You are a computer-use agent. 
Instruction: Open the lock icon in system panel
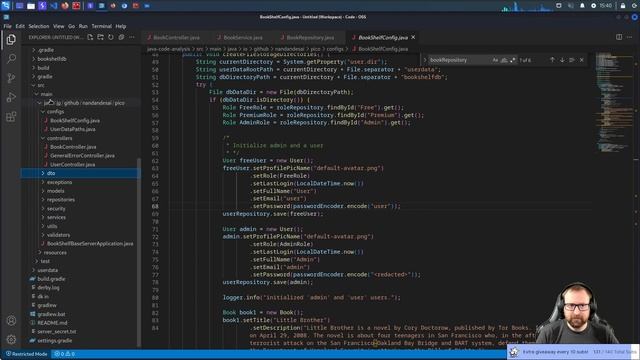pos(623,6)
